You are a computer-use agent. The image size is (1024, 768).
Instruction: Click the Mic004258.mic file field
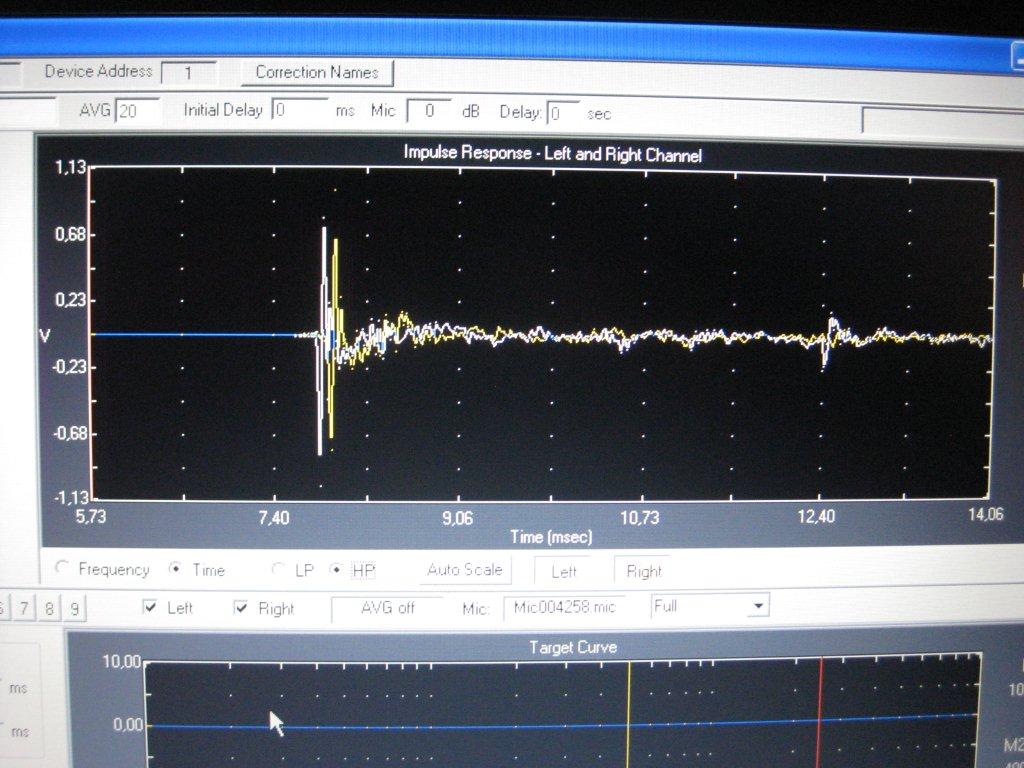coord(564,608)
